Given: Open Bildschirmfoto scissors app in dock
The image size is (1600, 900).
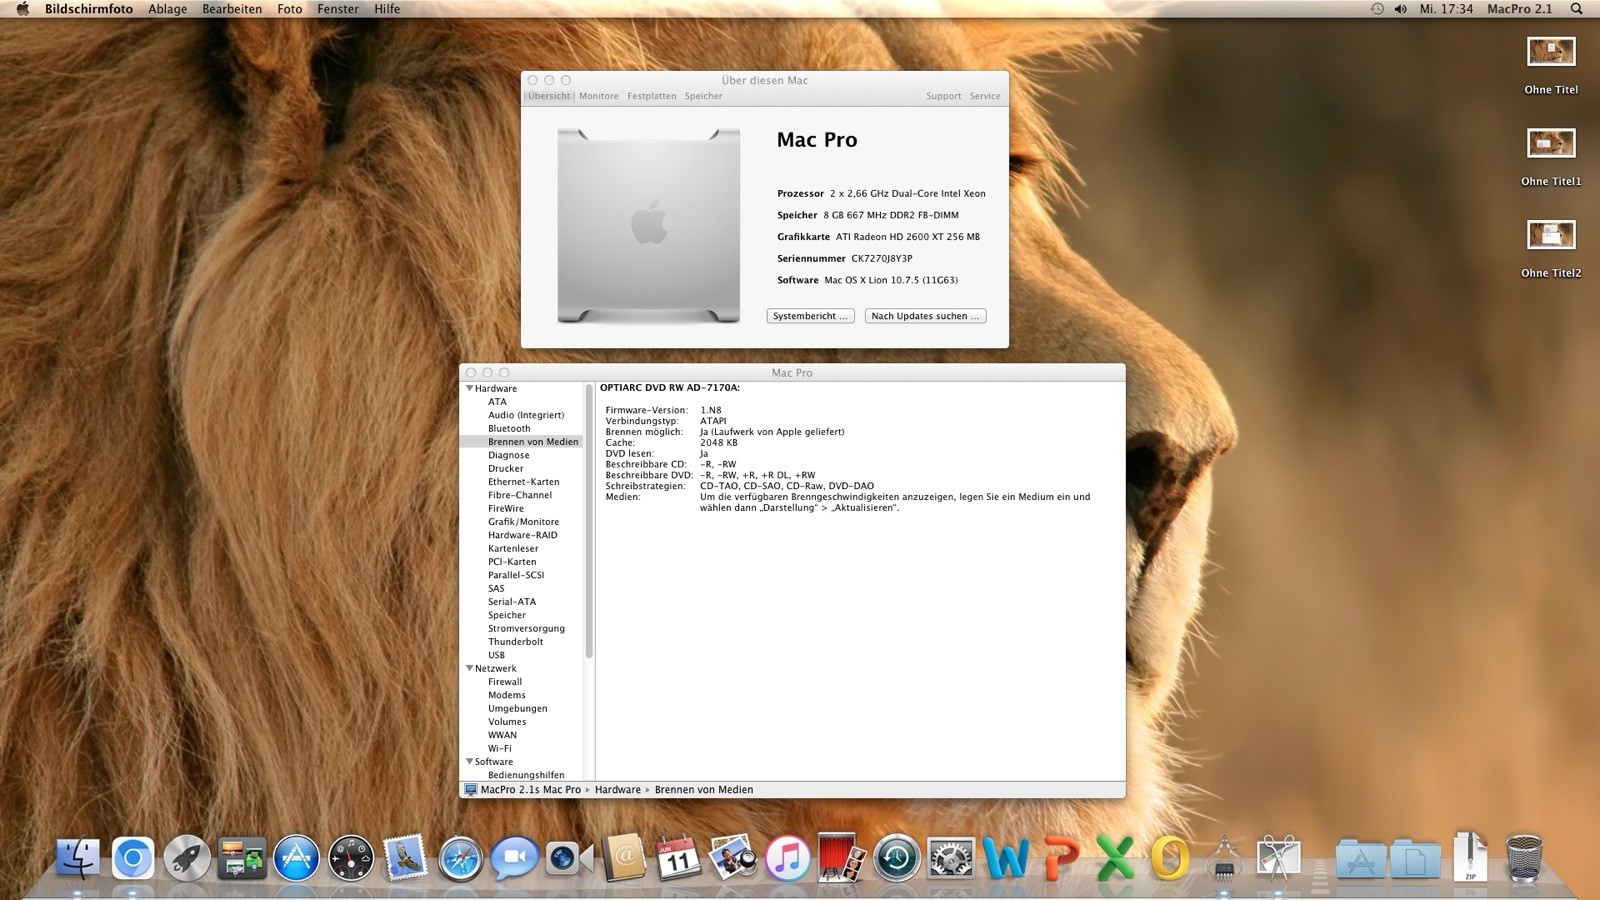Looking at the screenshot, I should pos(1278,858).
